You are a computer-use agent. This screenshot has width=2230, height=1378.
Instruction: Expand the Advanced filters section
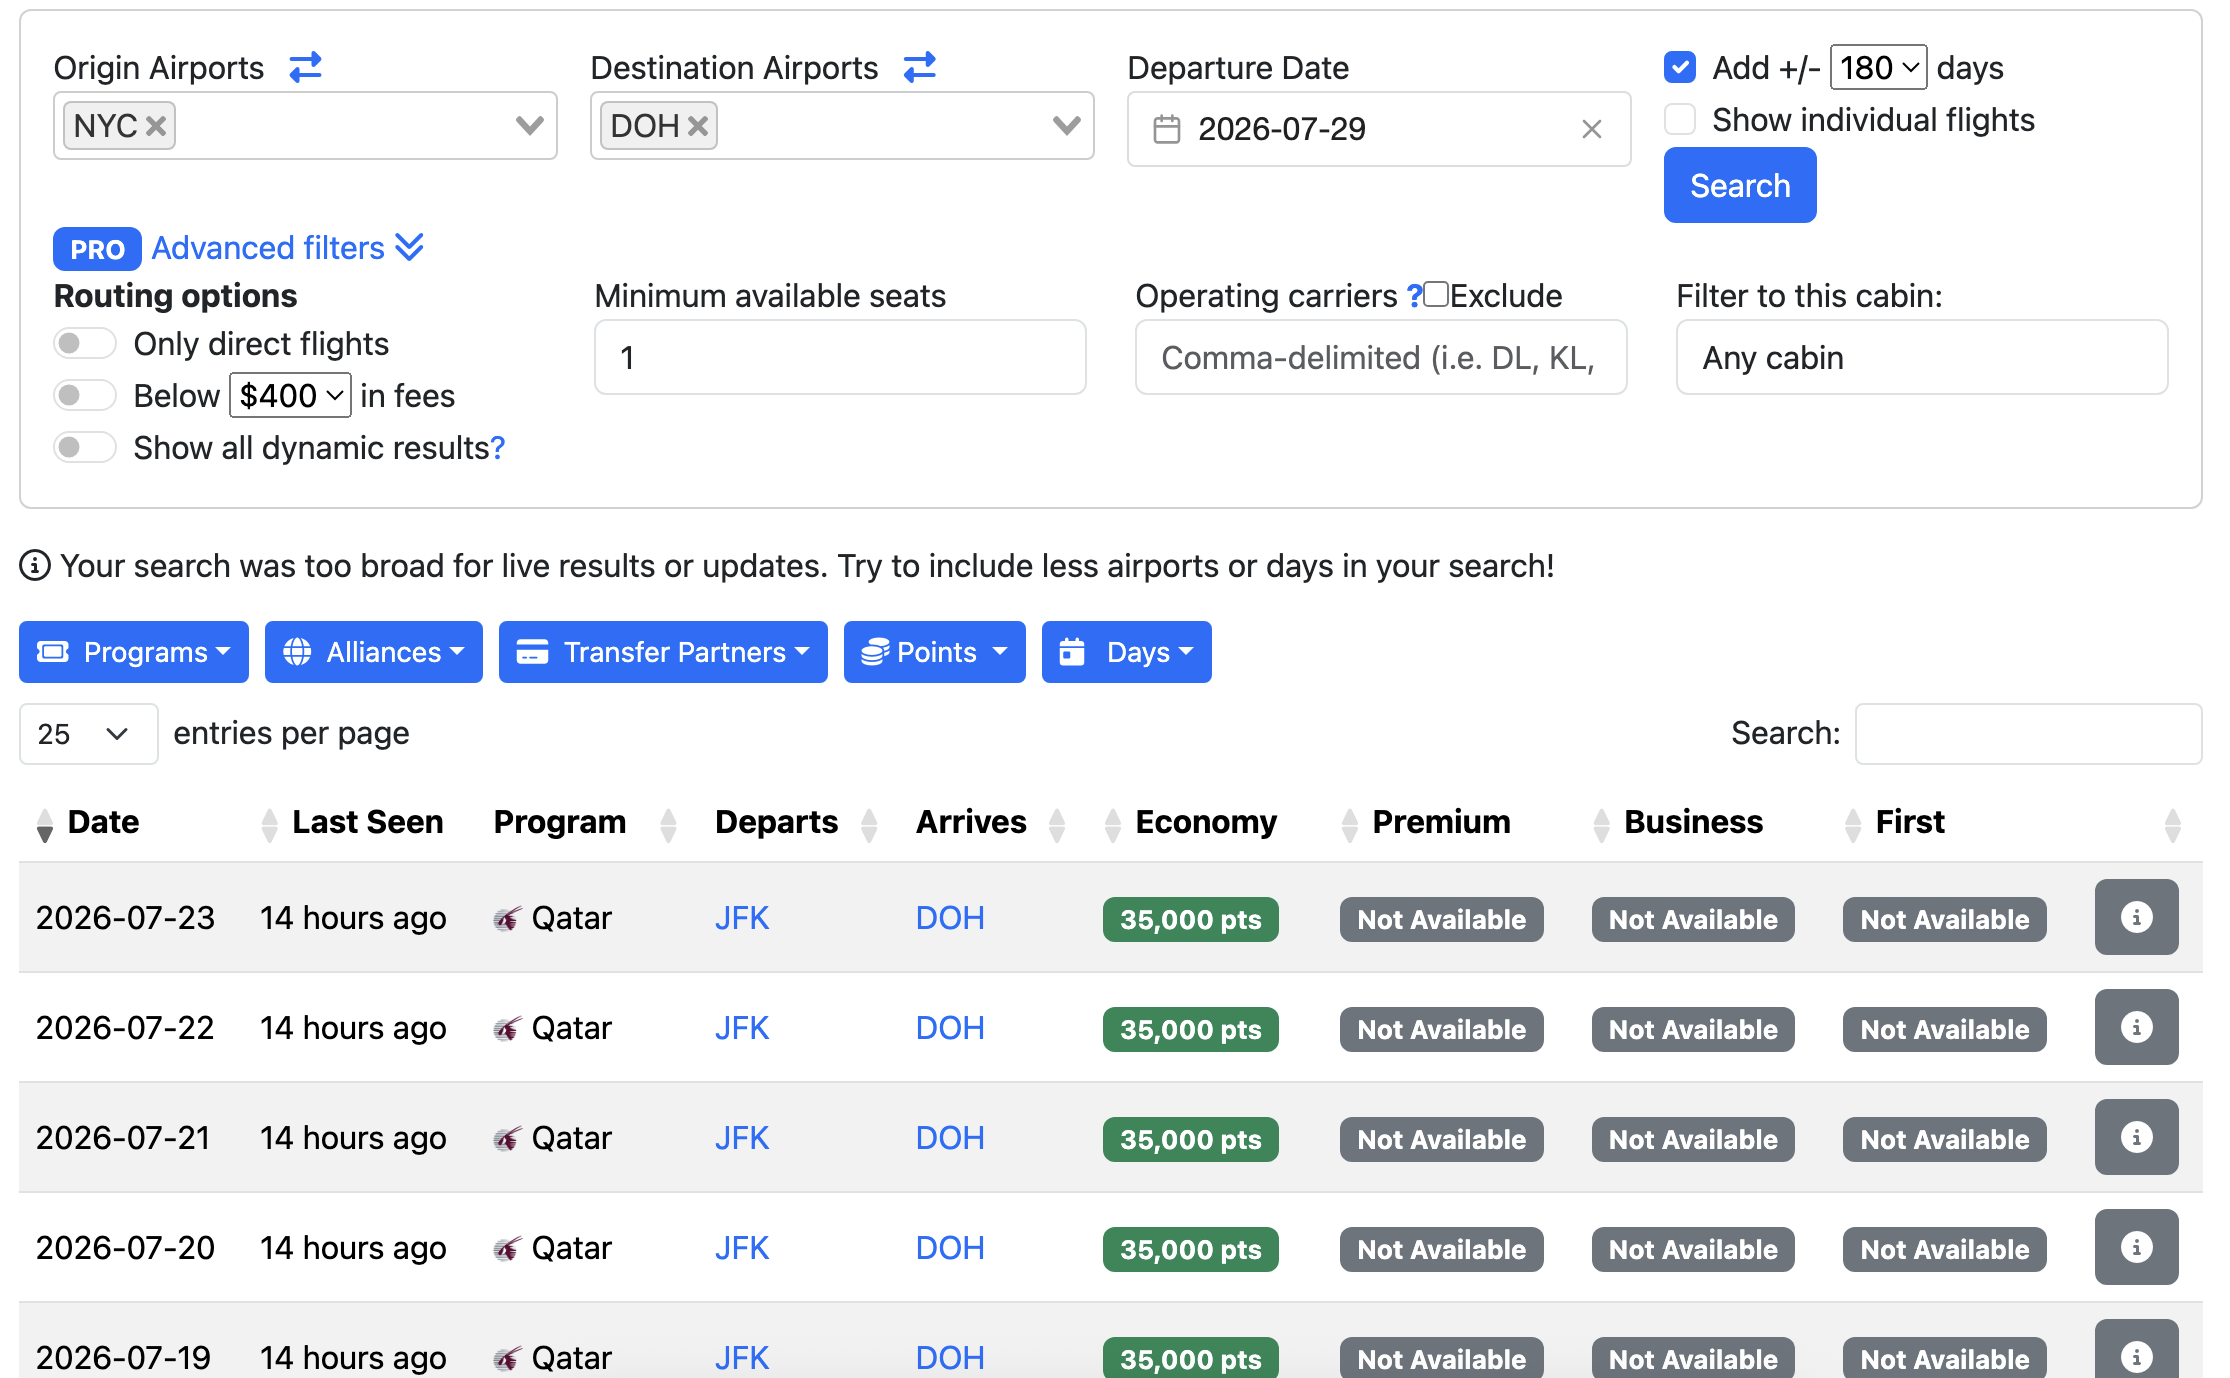[x=288, y=248]
